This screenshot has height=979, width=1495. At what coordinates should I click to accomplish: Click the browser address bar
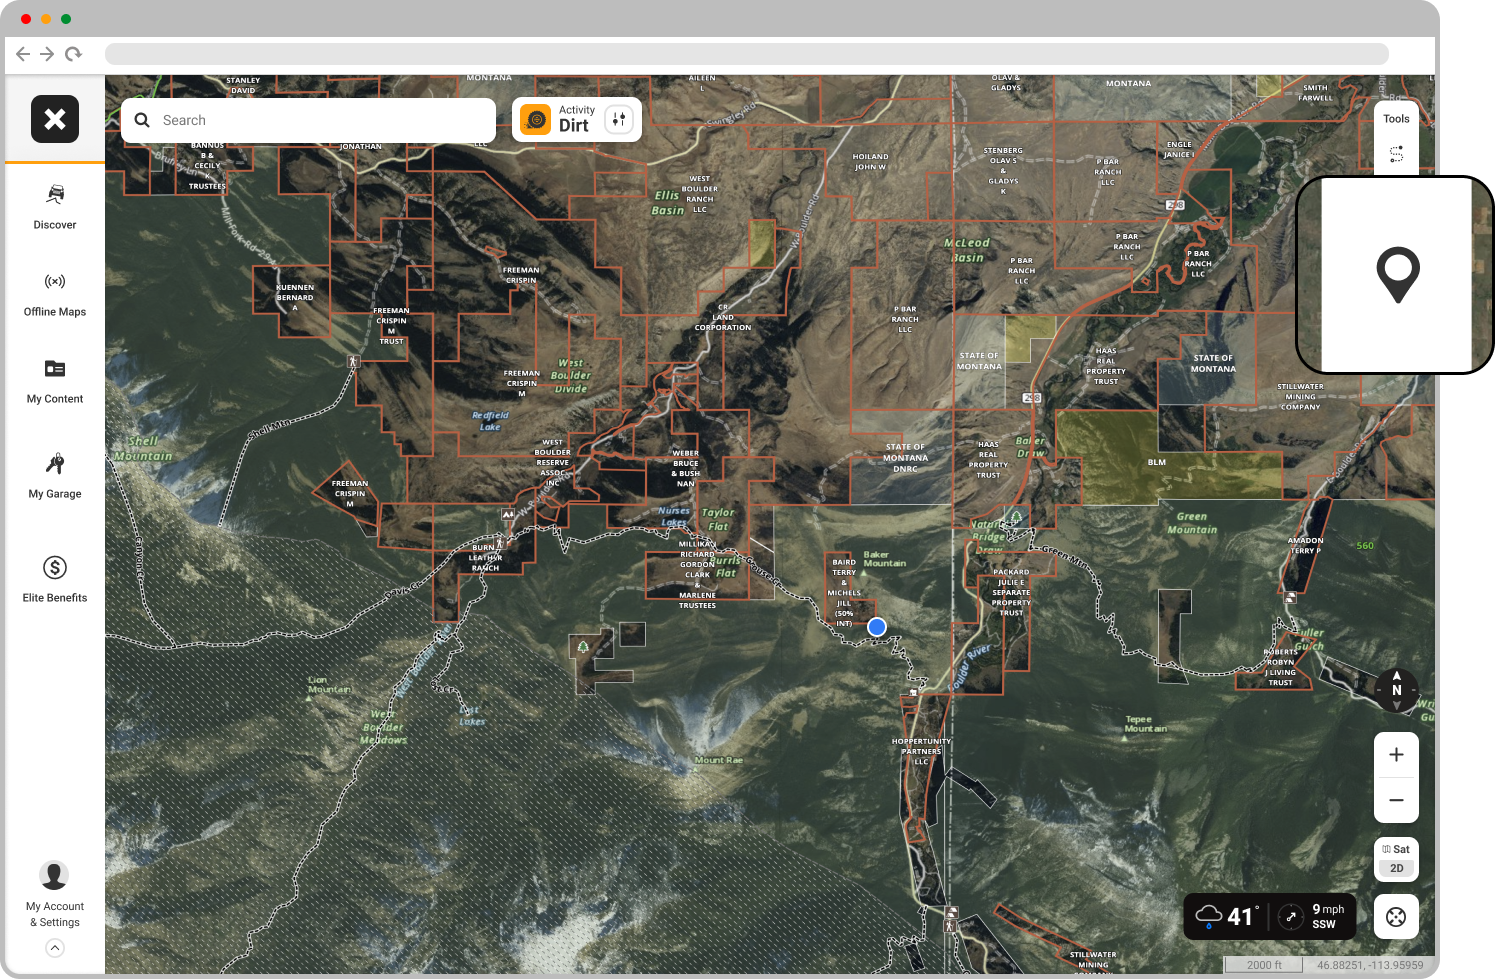coord(746,54)
